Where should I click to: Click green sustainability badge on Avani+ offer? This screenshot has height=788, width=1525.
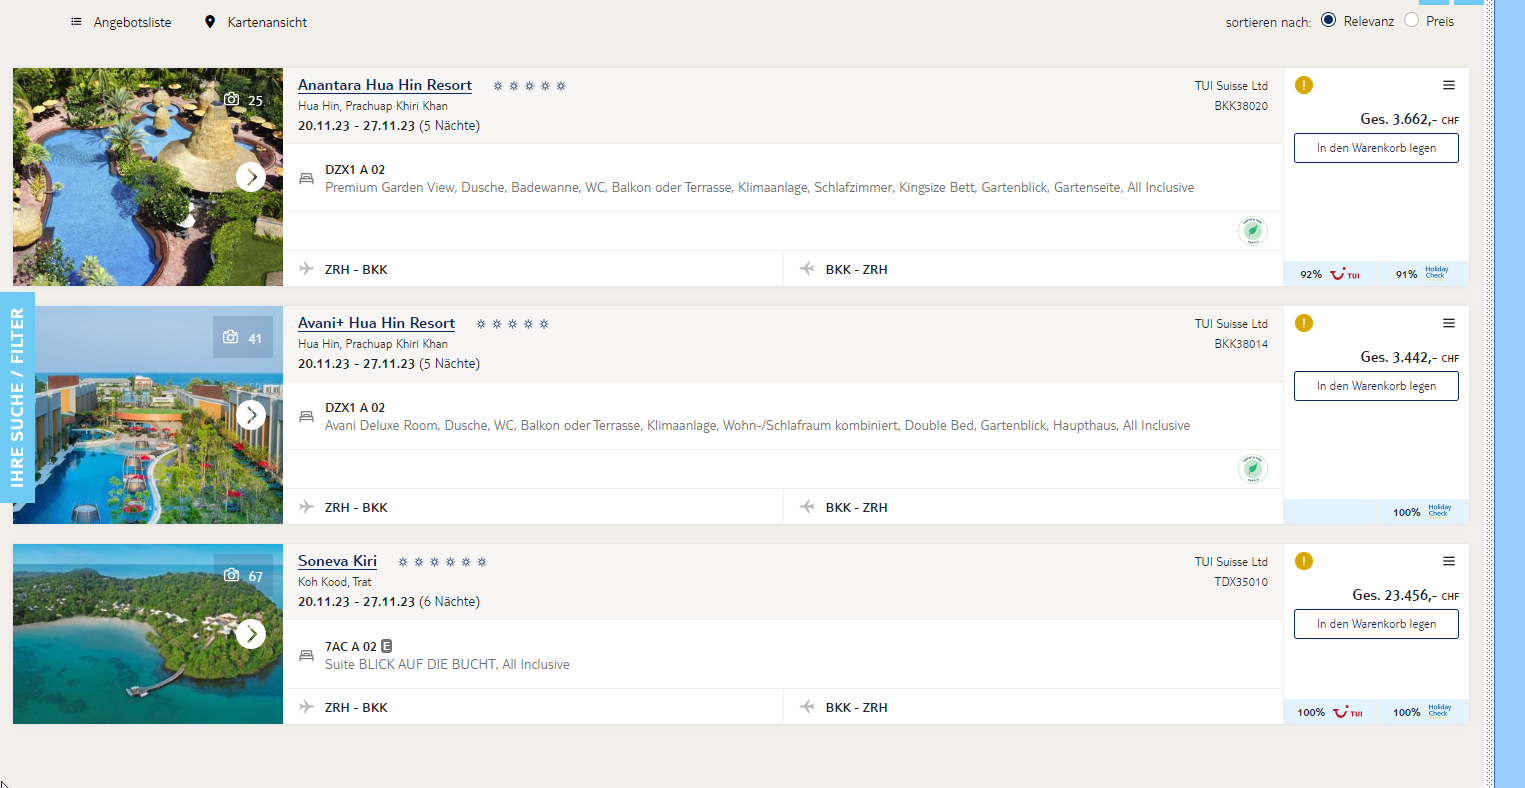click(x=1253, y=469)
